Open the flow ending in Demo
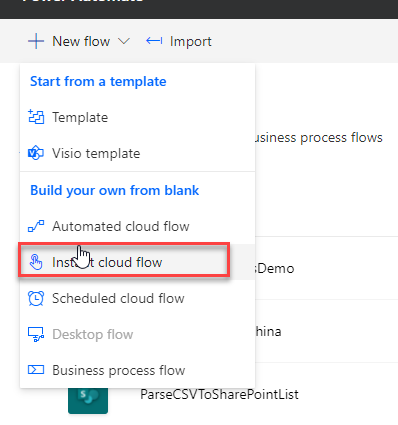The image size is (398, 425). 275,268
